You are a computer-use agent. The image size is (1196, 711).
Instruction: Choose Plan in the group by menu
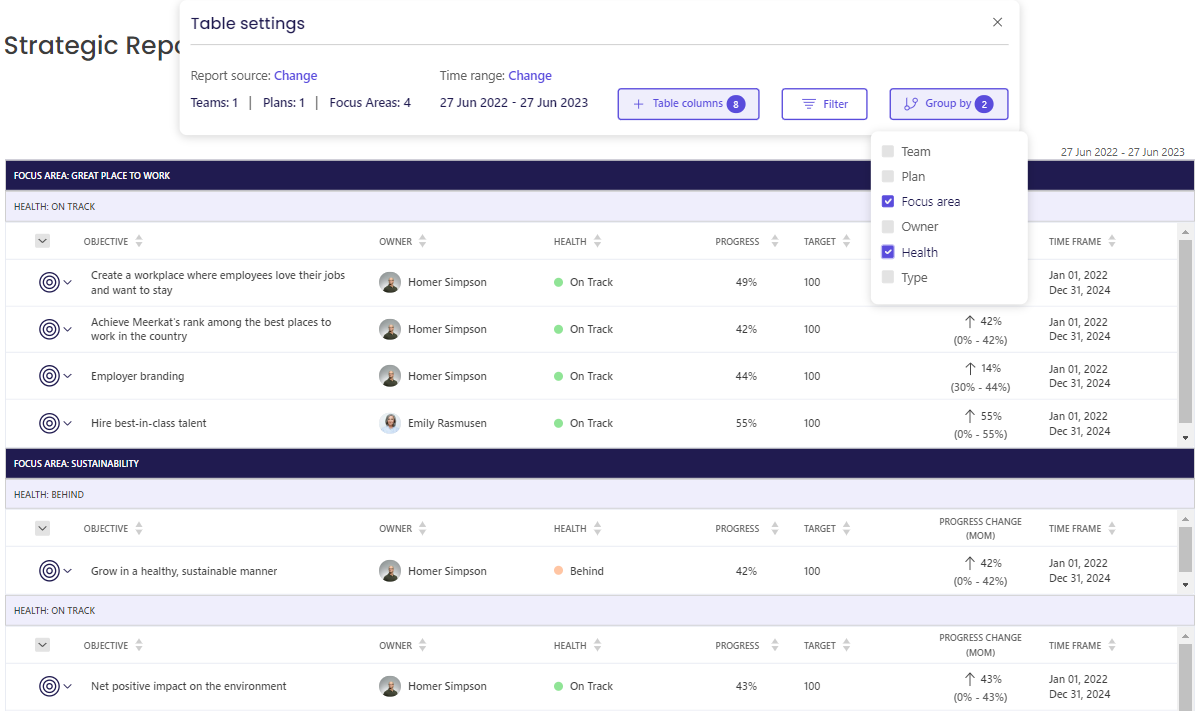coord(888,176)
